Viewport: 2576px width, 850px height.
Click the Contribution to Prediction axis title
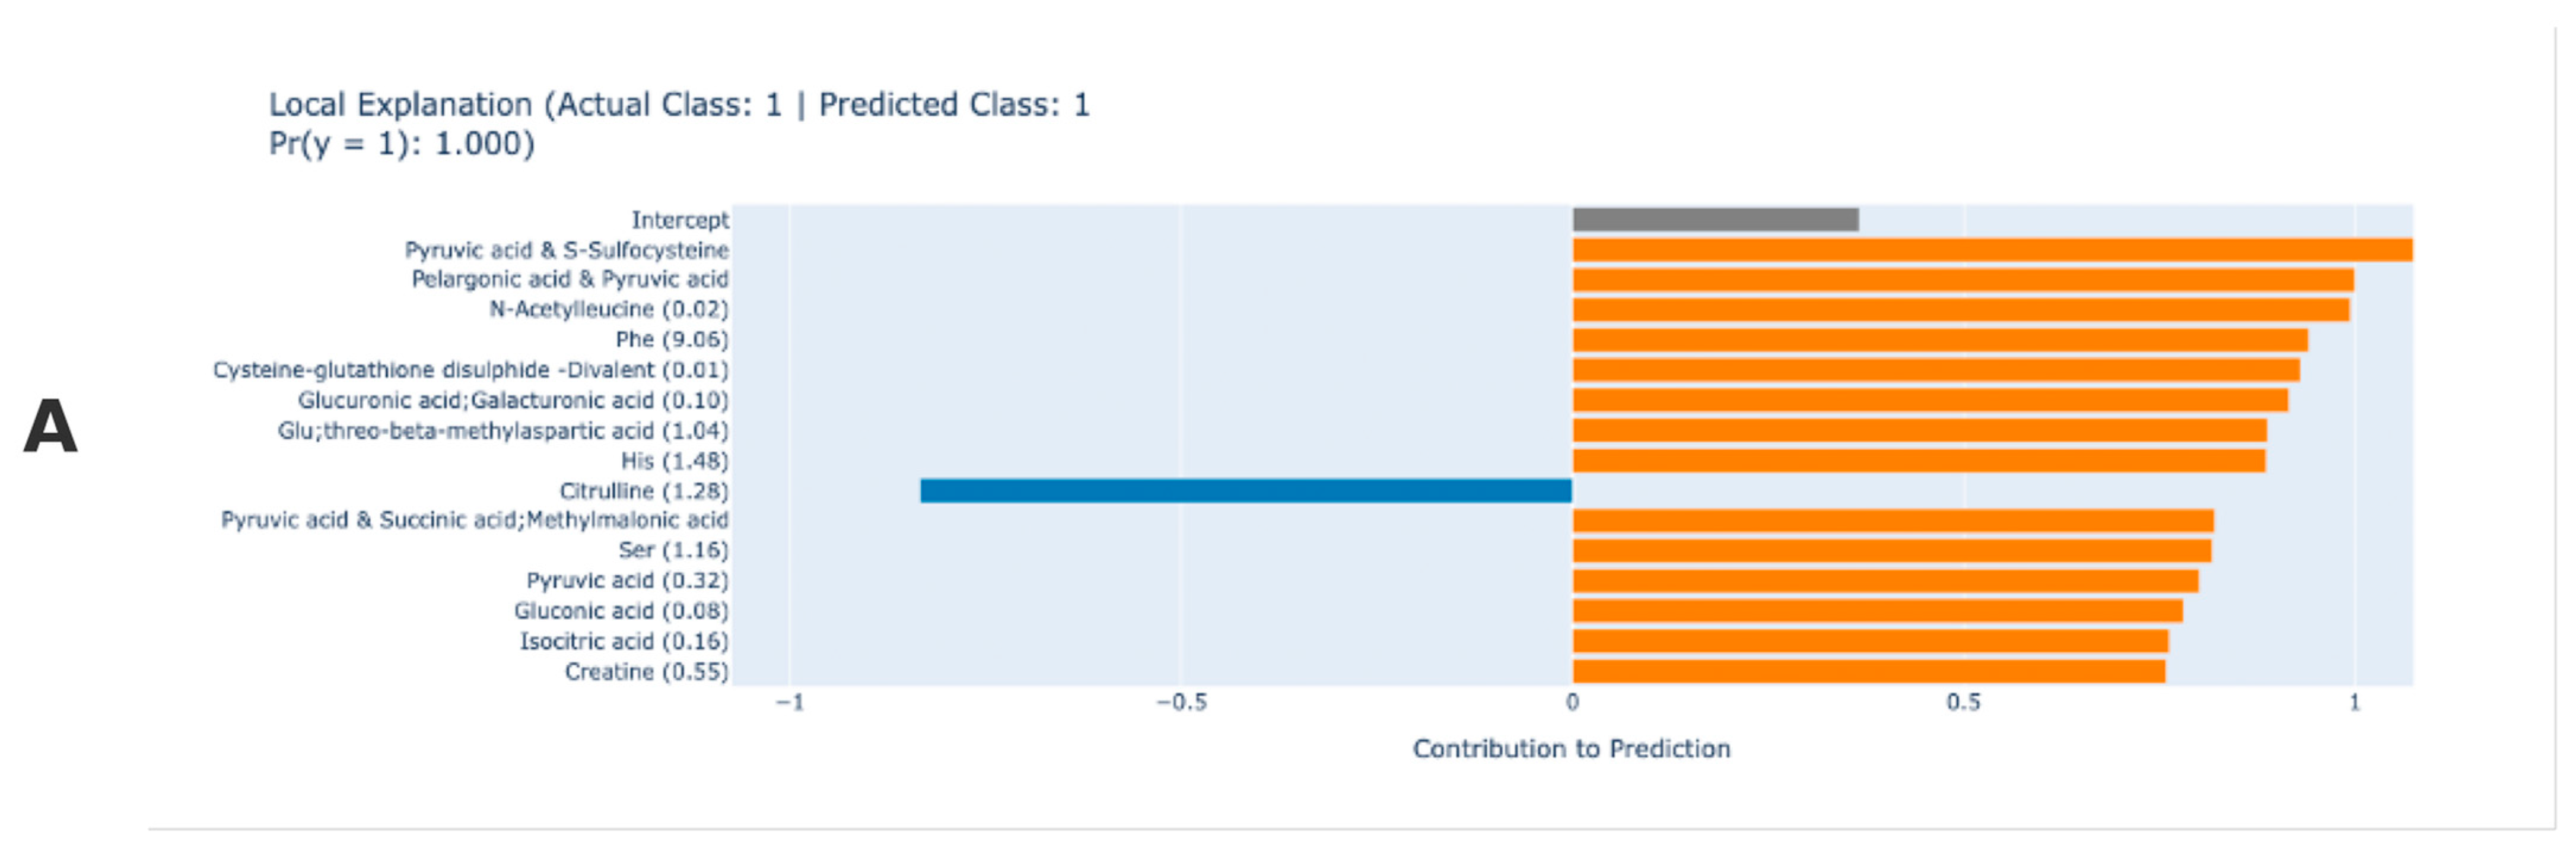[1571, 749]
